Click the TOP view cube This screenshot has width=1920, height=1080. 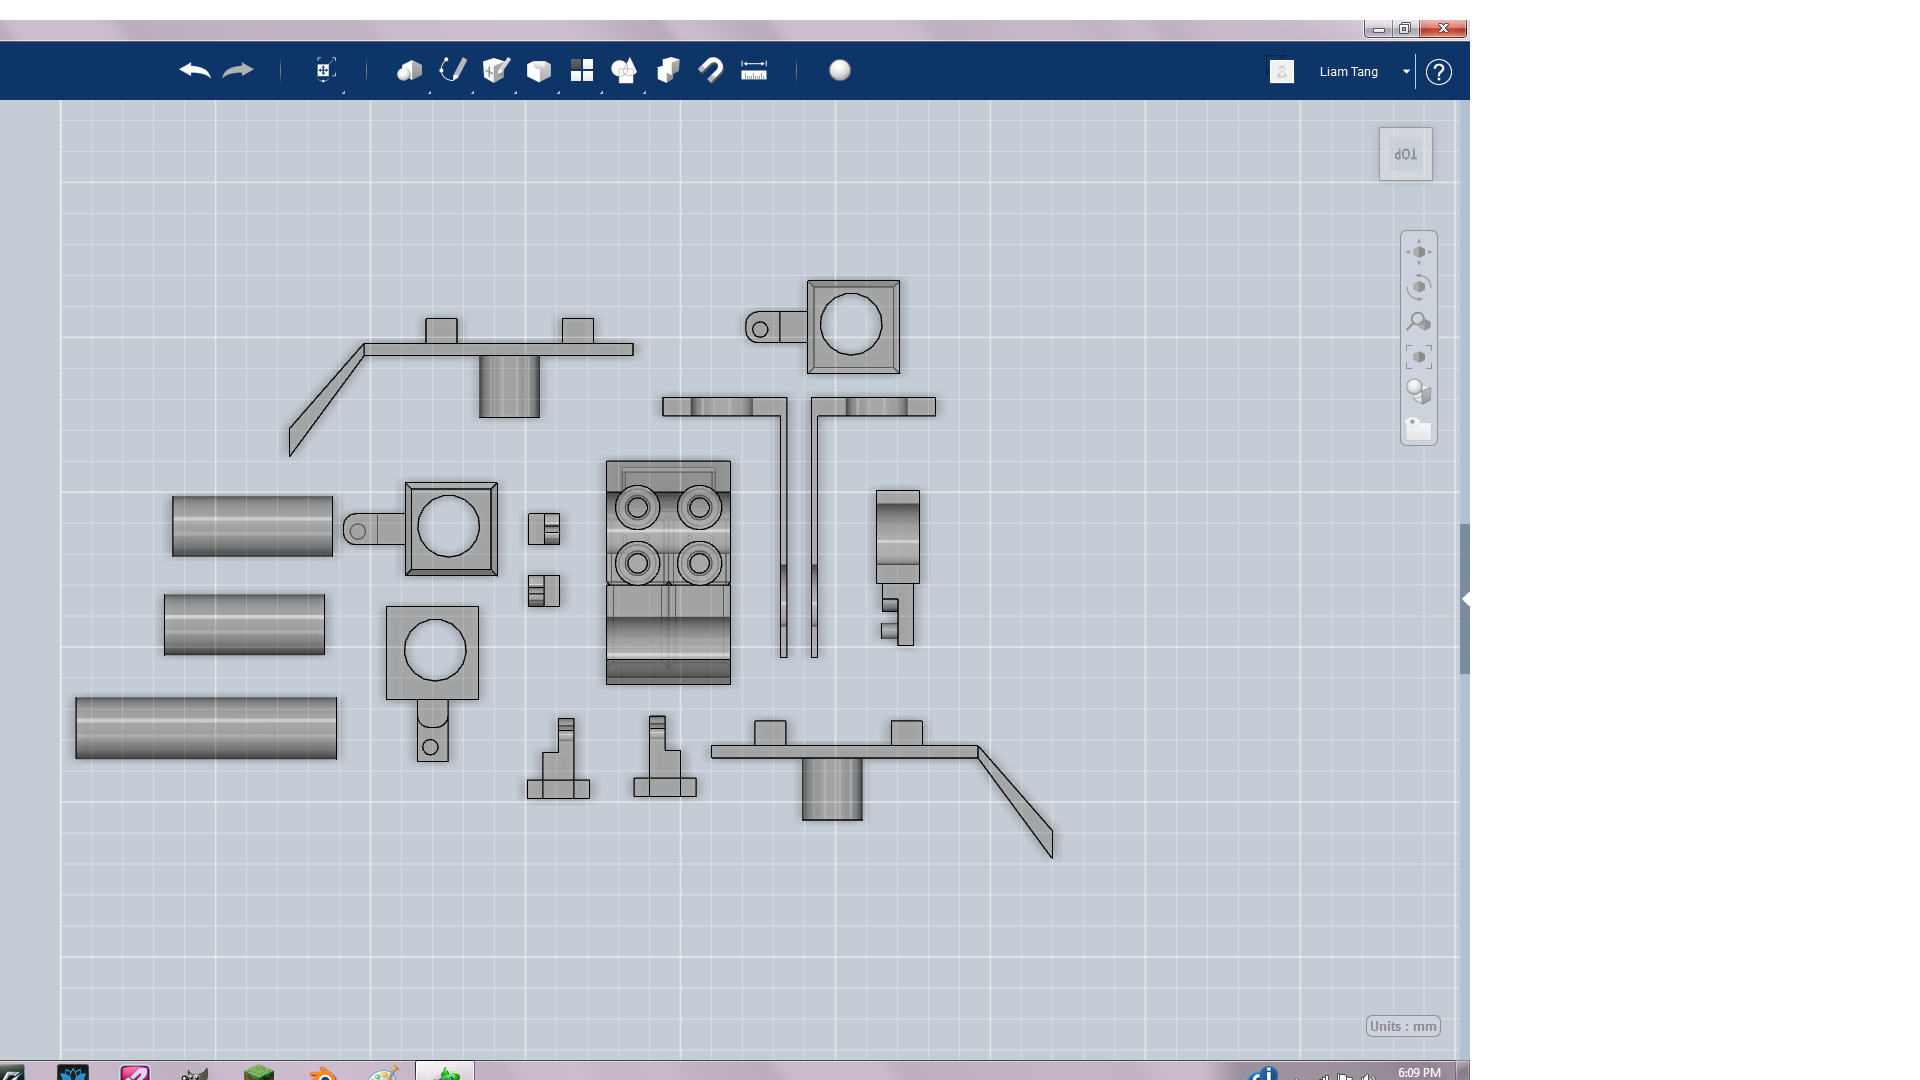(x=1405, y=153)
